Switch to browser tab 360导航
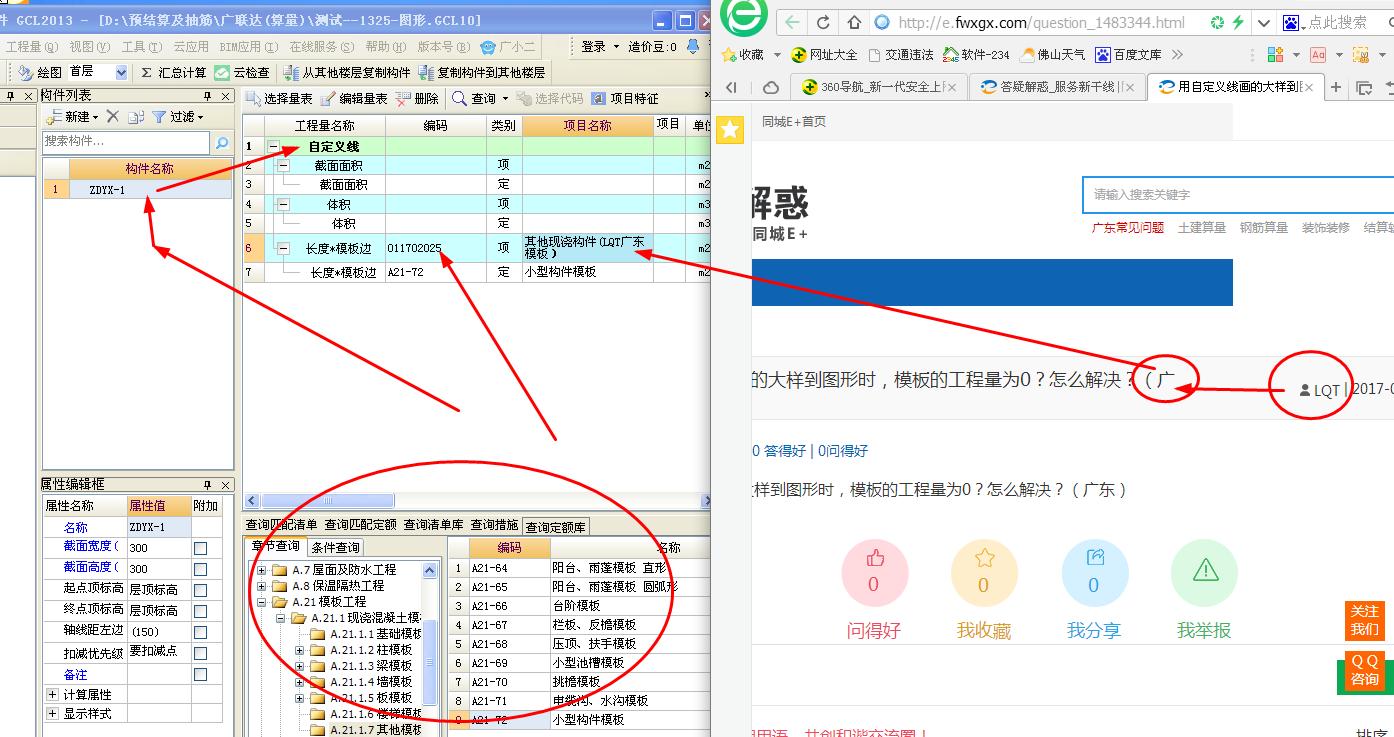Image resolution: width=1394 pixels, height=737 pixels. [x=880, y=87]
